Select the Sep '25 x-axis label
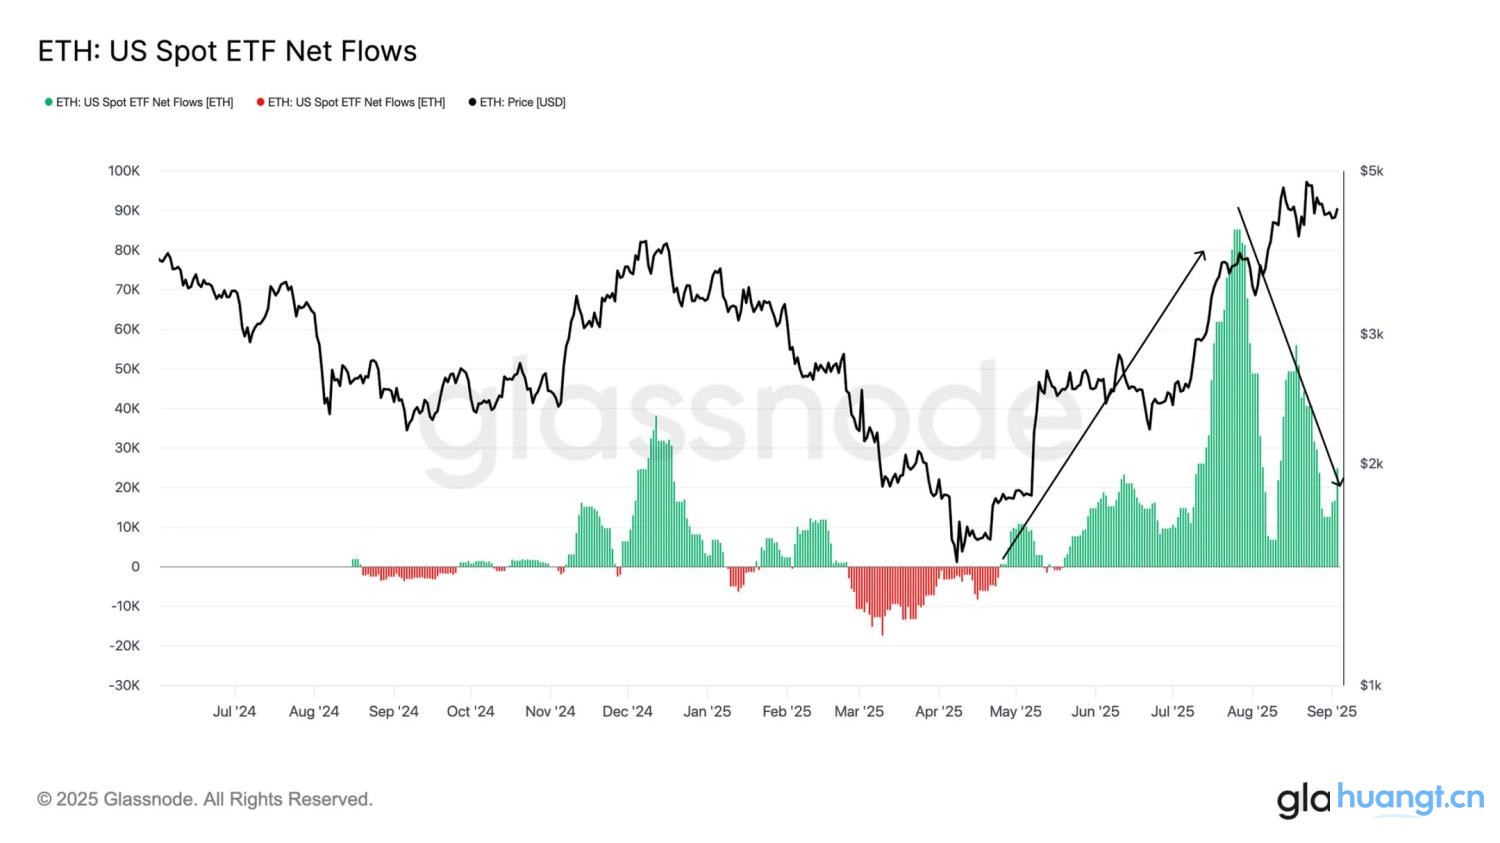The image size is (1500, 843). (x=1332, y=712)
